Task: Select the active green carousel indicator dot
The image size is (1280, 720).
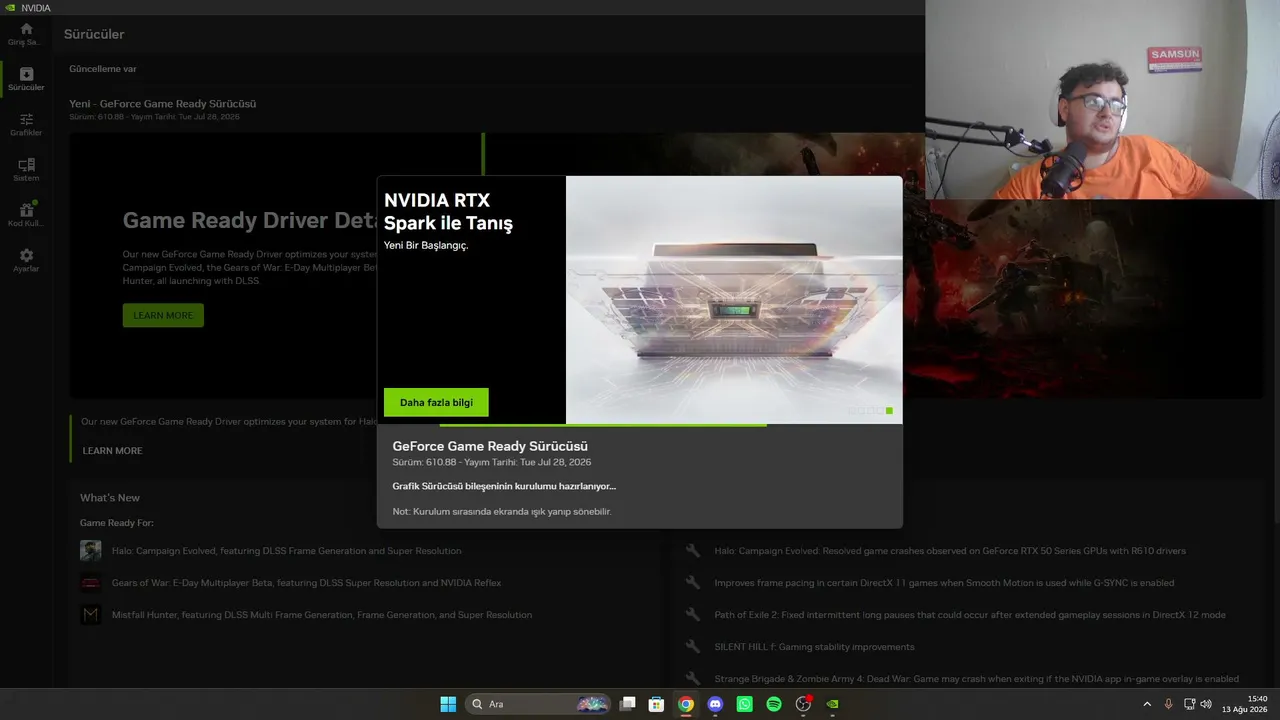Action: click(889, 411)
